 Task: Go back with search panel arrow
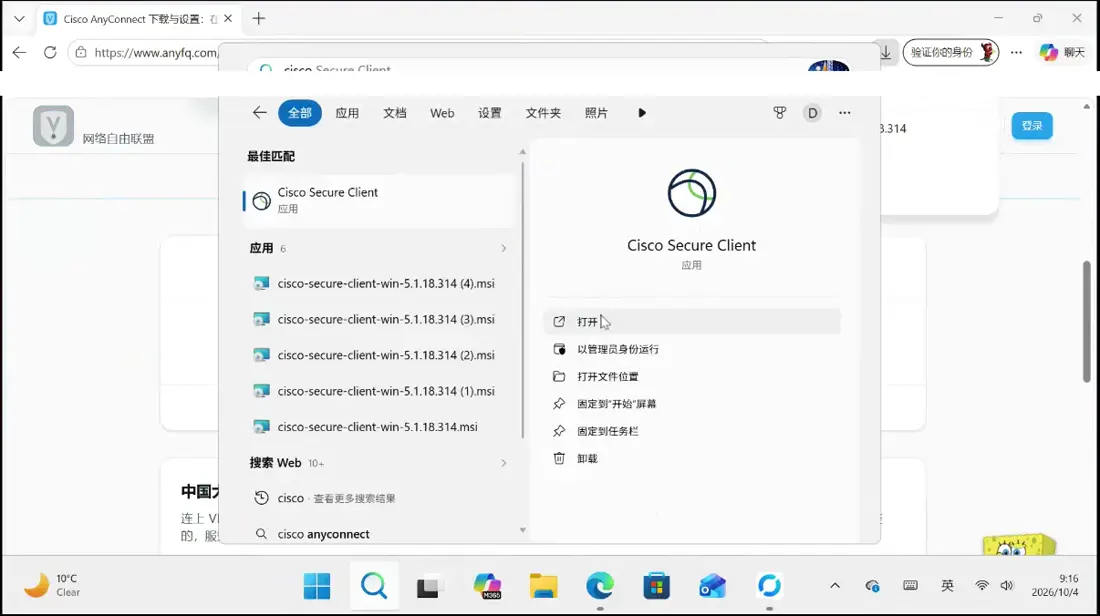pyautogui.click(x=260, y=112)
